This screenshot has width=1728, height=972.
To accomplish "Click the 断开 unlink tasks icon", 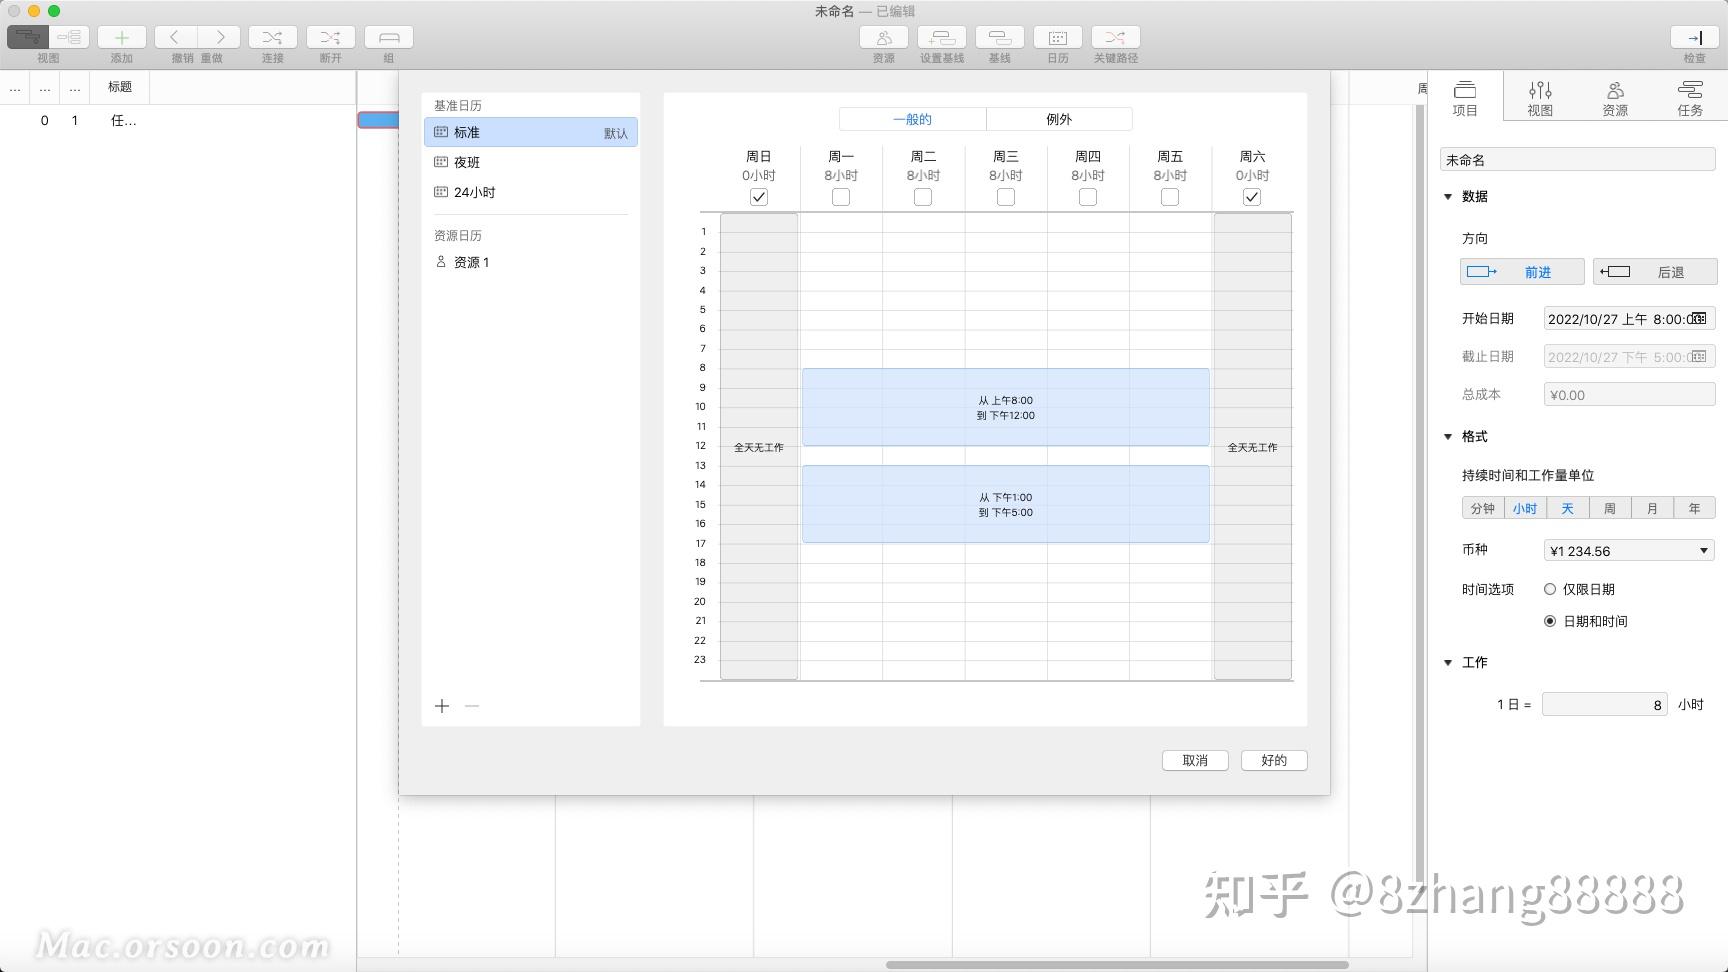I will click(x=331, y=37).
